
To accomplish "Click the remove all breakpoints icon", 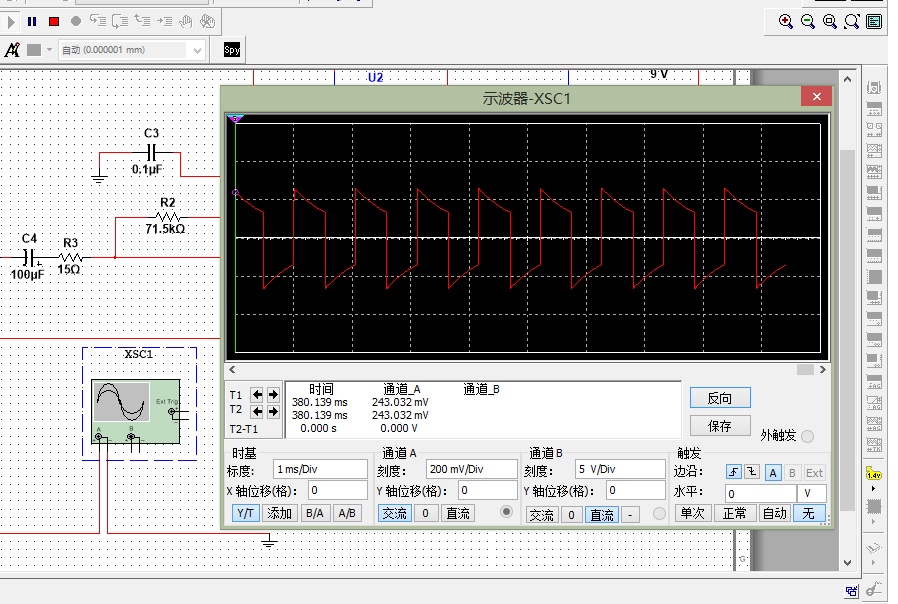I will point(207,22).
